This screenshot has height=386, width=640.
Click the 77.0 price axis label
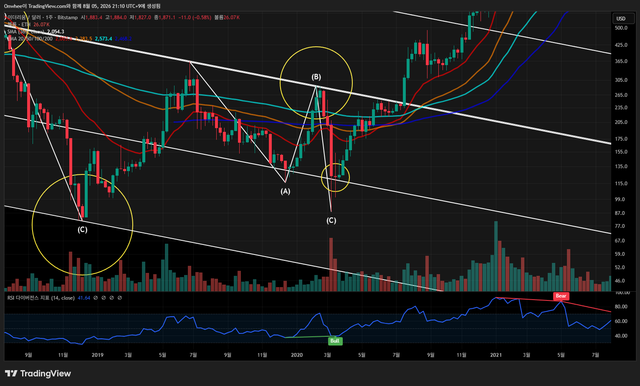620,226
